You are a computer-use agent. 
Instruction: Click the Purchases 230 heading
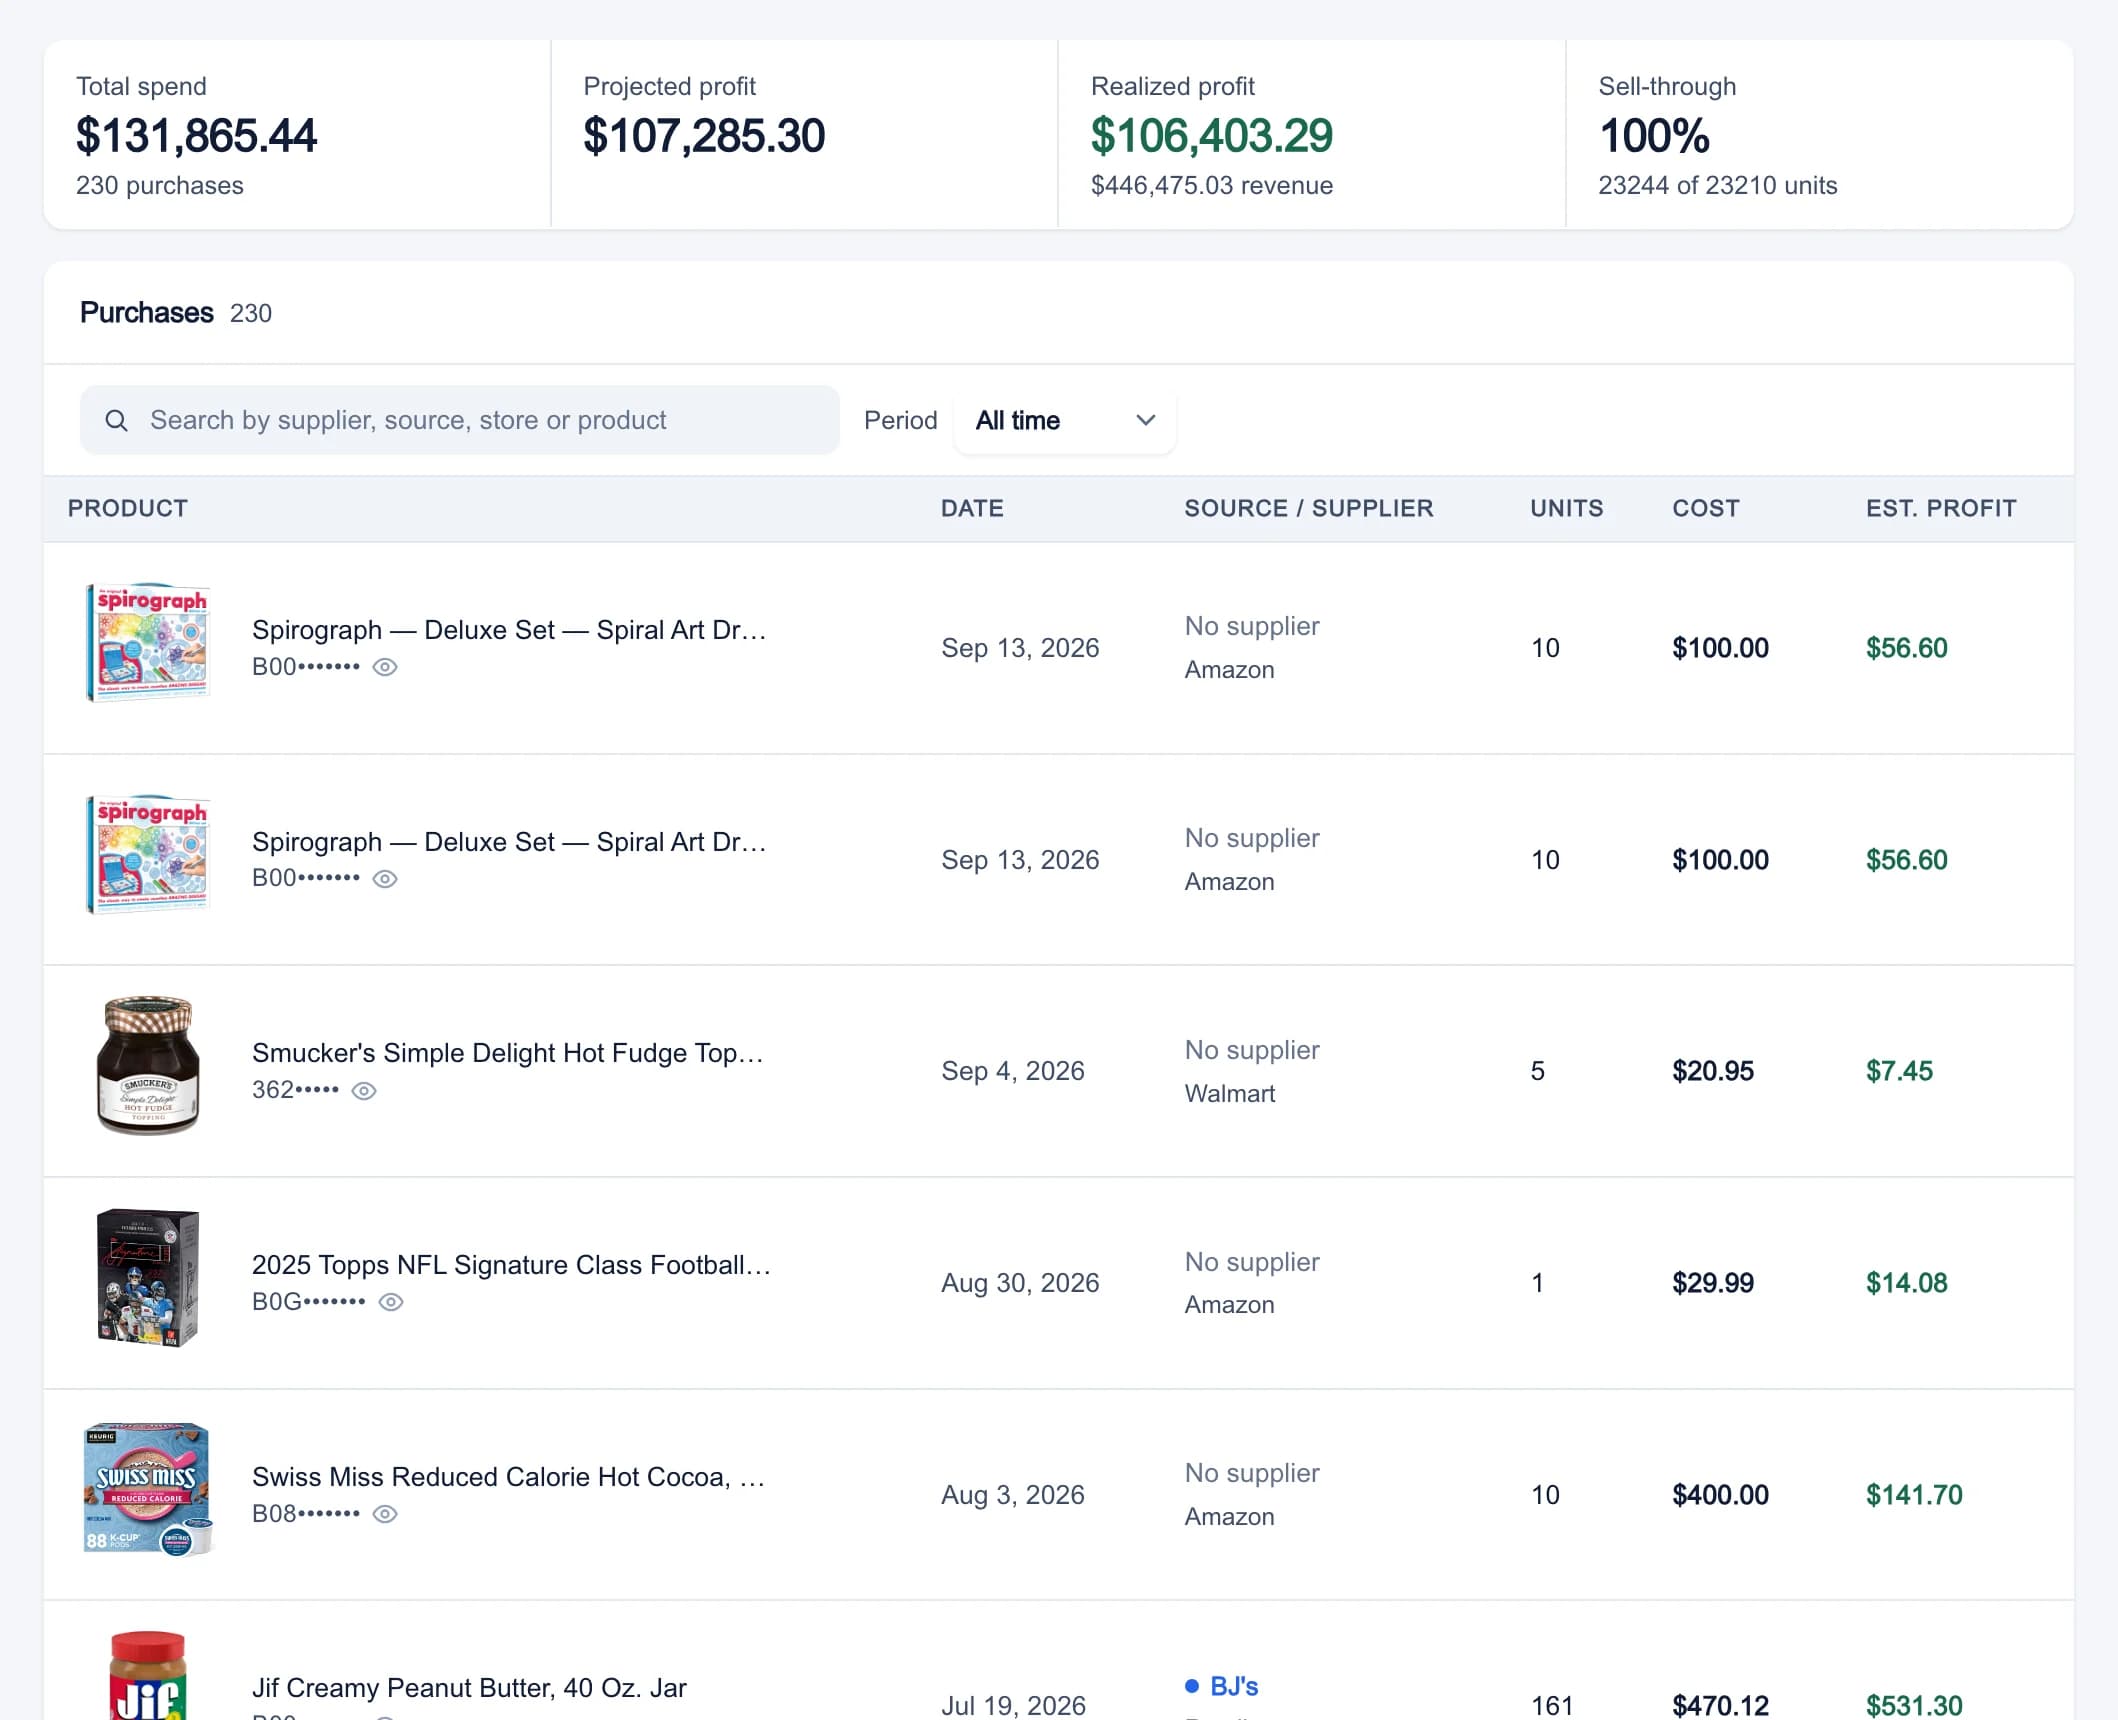(x=175, y=313)
